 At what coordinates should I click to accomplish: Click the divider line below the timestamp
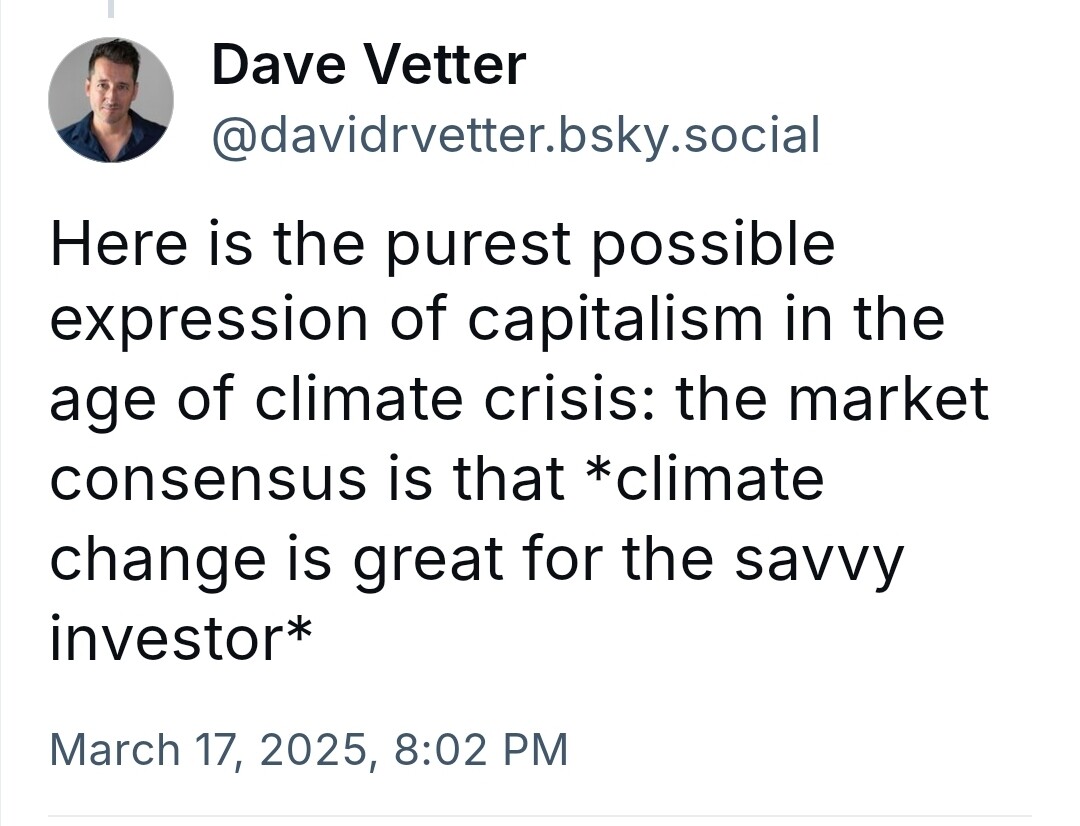[x=540, y=816]
